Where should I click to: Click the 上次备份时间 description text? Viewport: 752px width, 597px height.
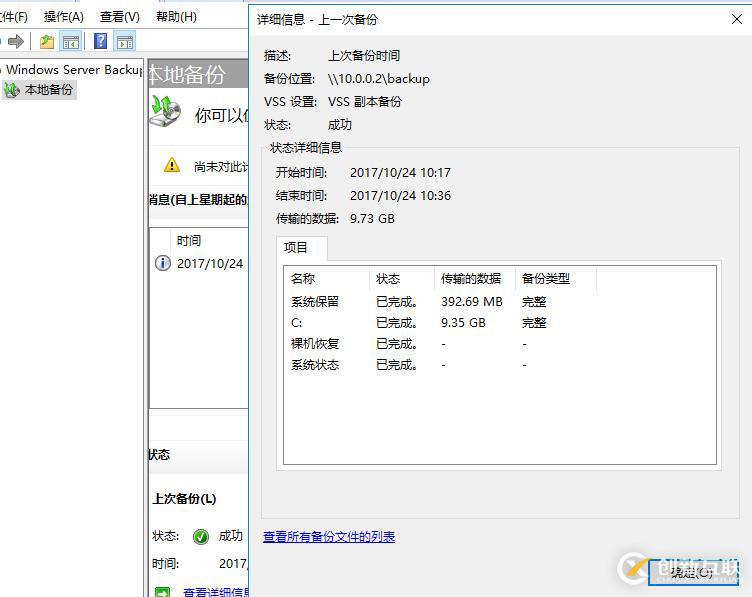364,56
